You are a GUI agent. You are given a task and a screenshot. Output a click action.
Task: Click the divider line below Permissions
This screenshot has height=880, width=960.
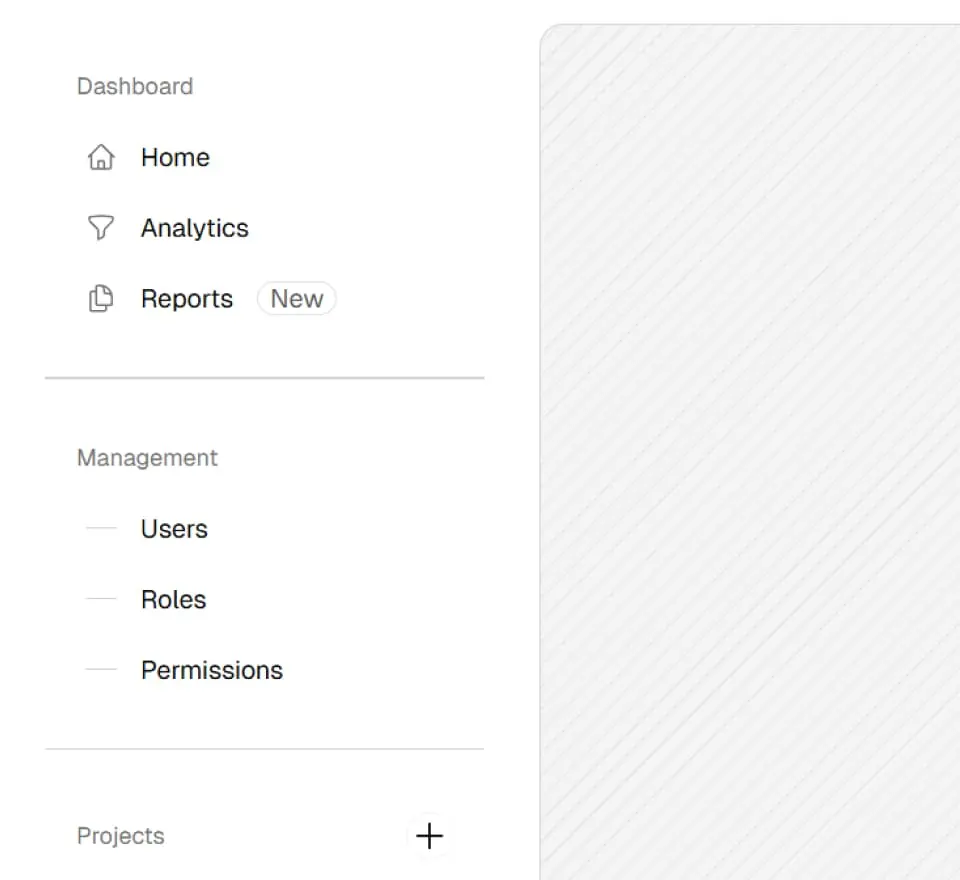[264, 749]
